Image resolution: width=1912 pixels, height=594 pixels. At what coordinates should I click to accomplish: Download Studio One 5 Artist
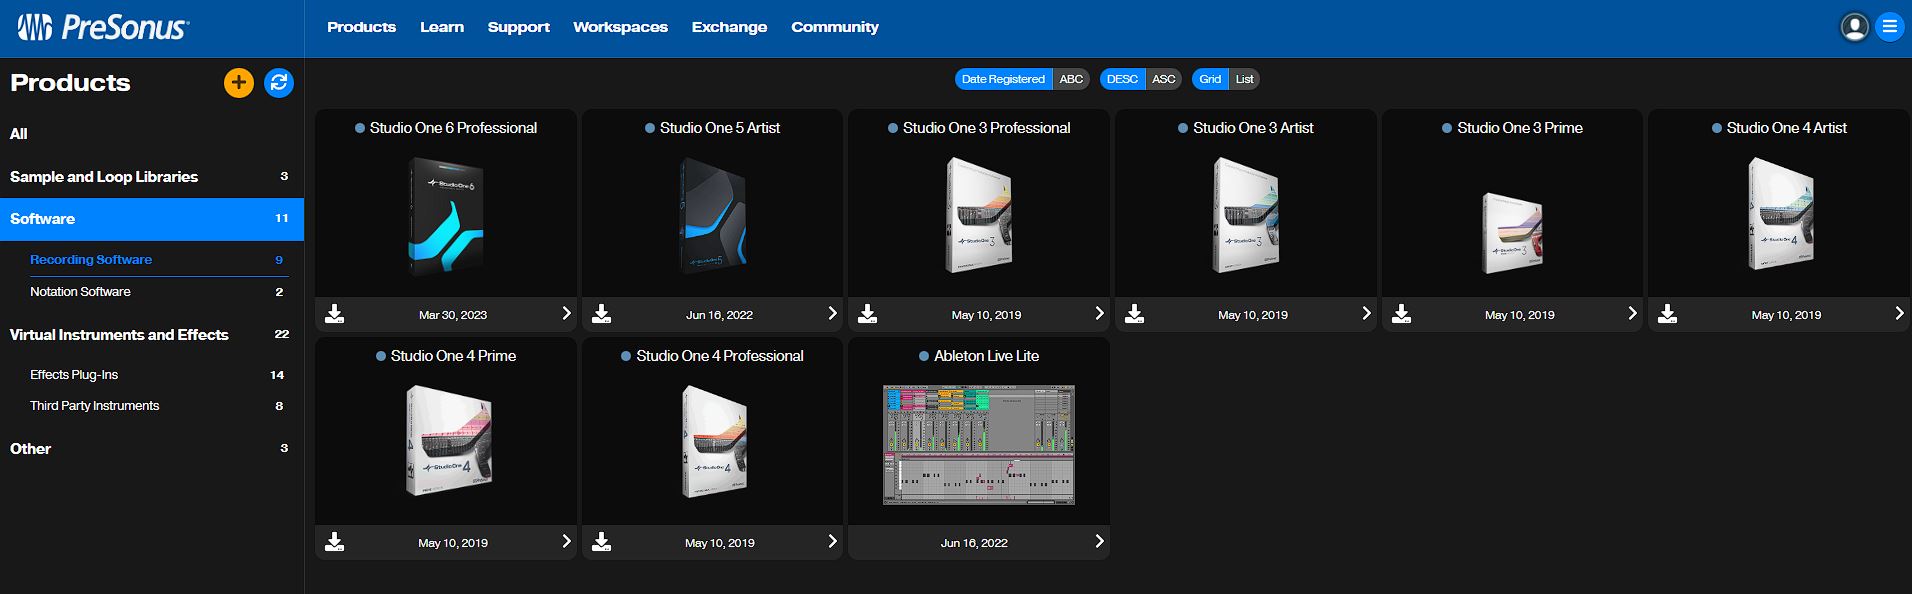tap(601, 314)
